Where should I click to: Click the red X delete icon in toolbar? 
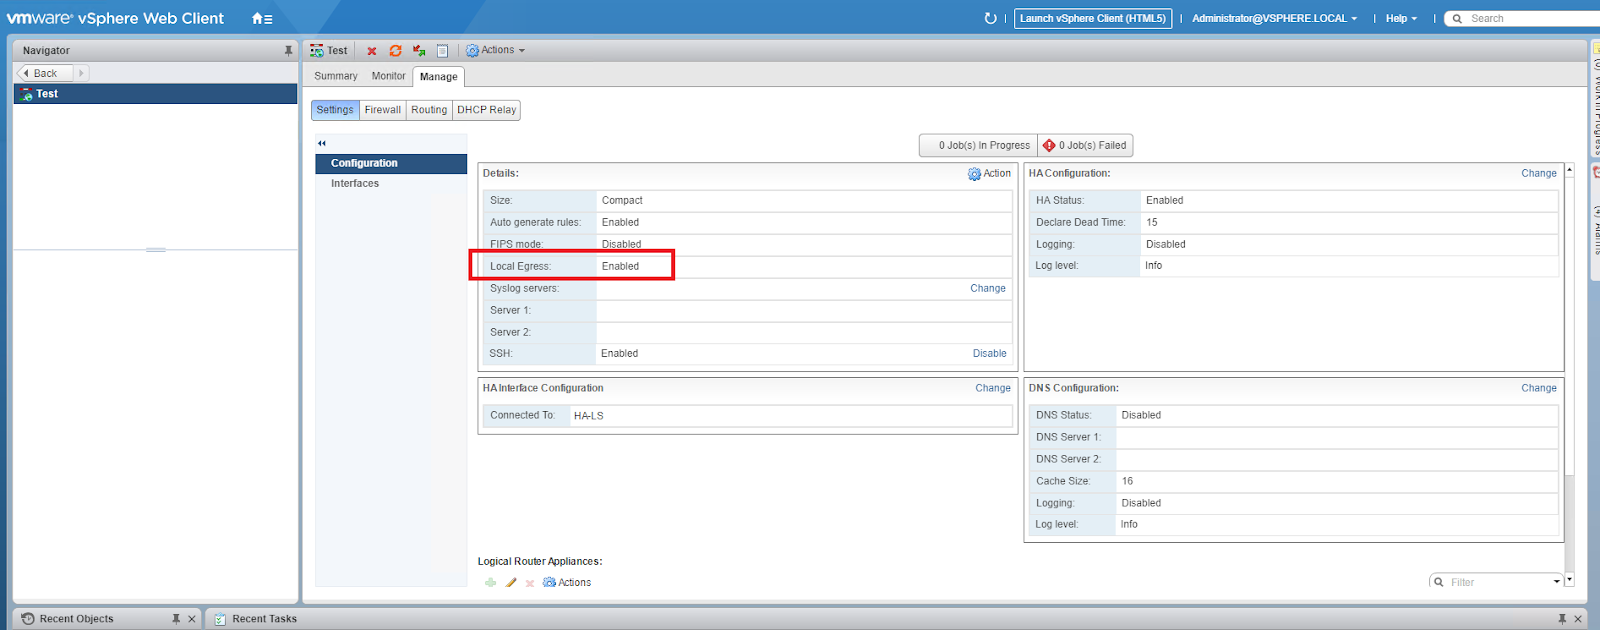pos(372,51)
